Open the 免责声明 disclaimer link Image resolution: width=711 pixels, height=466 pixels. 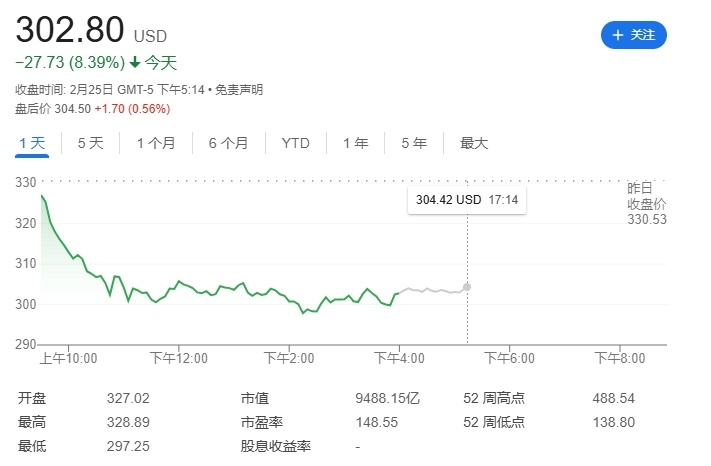[x=239, y=90]
